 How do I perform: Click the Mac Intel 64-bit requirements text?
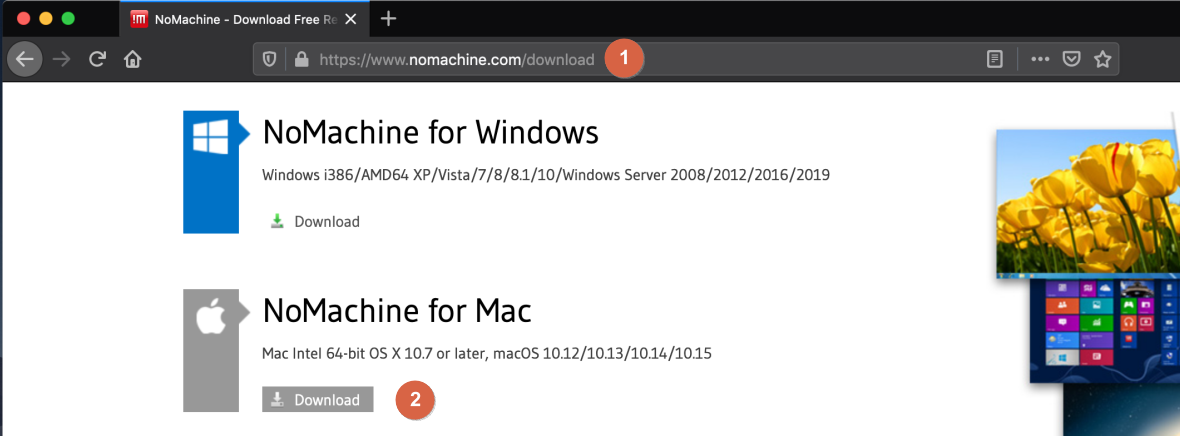487,353
